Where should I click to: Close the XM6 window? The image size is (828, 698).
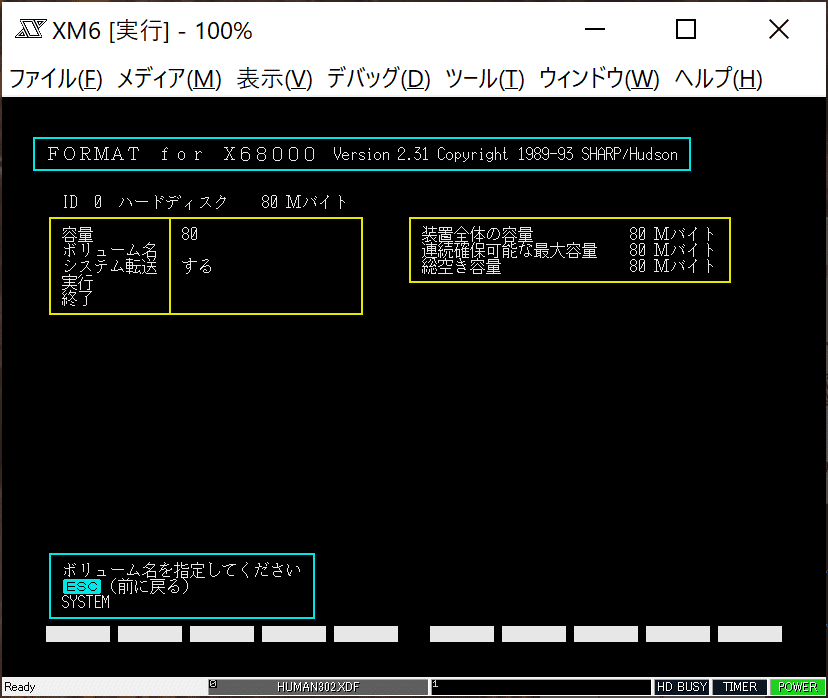(779, 29)
